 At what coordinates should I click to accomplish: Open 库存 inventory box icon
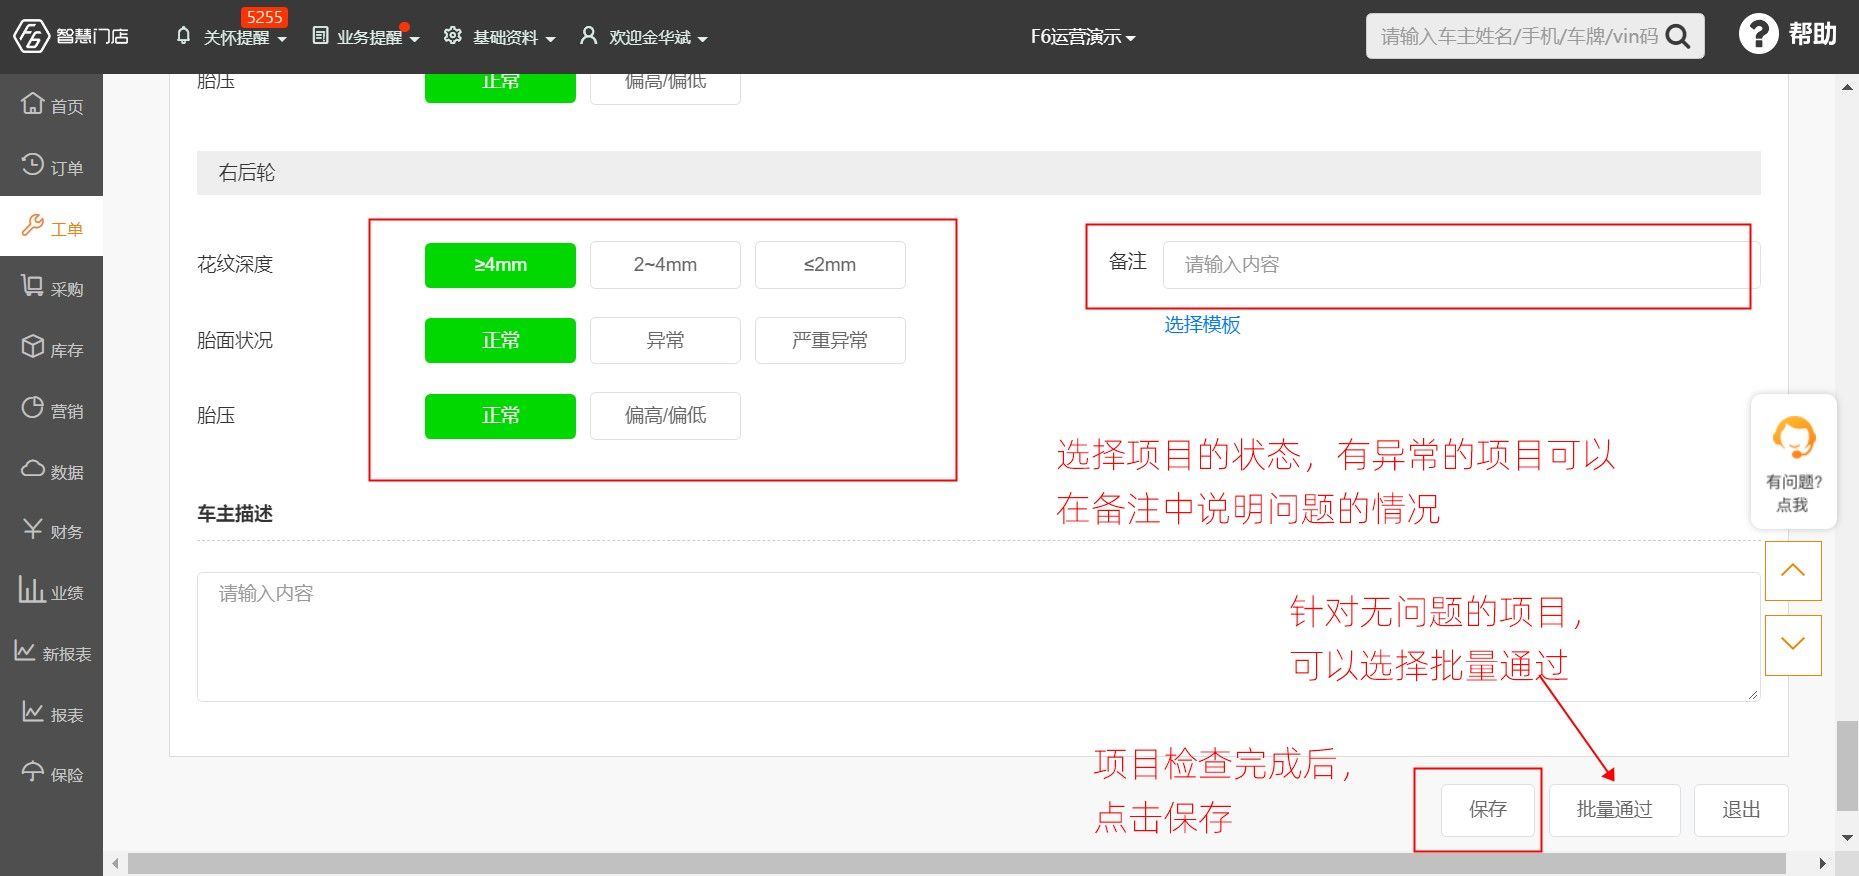pos(33,346)
